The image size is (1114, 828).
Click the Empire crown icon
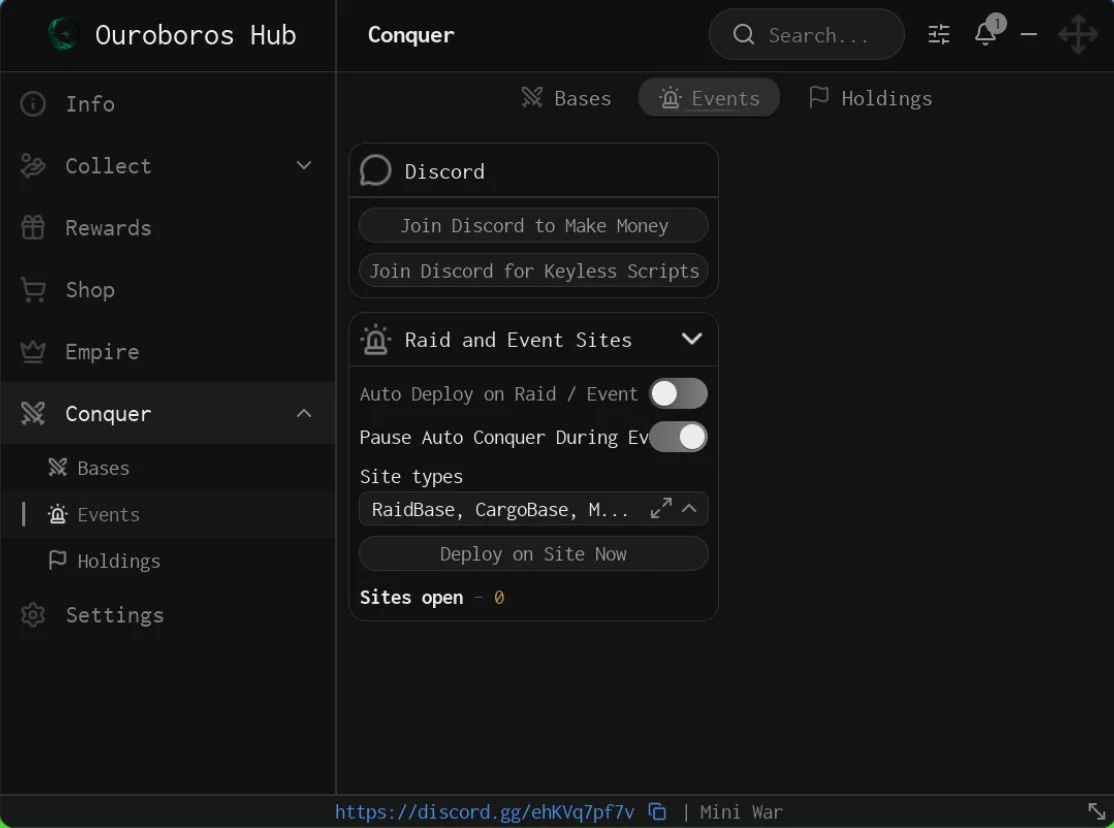33,351
